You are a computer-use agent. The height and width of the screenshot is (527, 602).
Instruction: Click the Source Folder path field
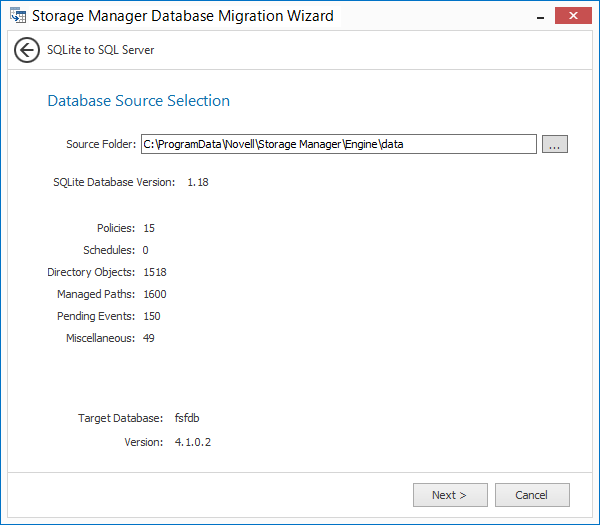pyautogui.click(x=338, y=144)
